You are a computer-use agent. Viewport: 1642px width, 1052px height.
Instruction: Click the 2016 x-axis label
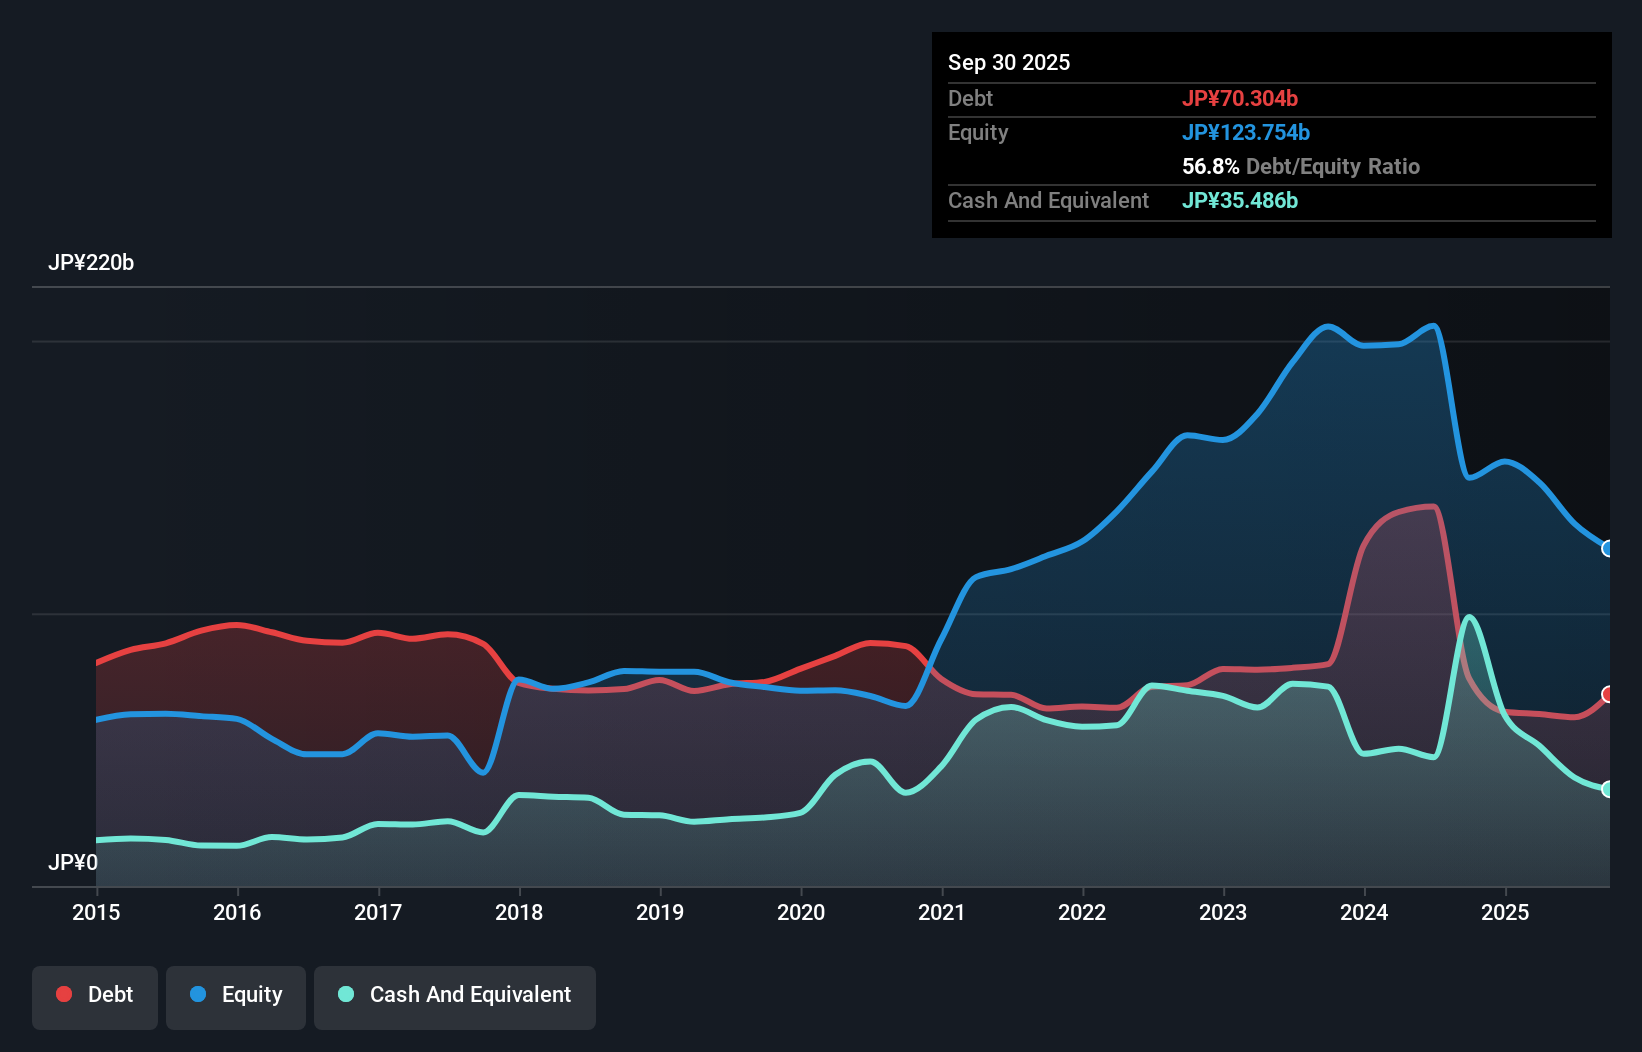pos(237,912)
